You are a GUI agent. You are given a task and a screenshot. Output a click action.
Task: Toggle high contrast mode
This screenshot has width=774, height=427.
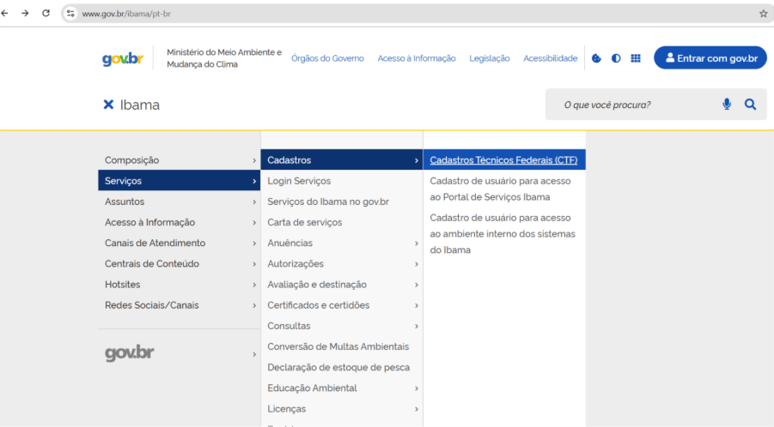616,58
